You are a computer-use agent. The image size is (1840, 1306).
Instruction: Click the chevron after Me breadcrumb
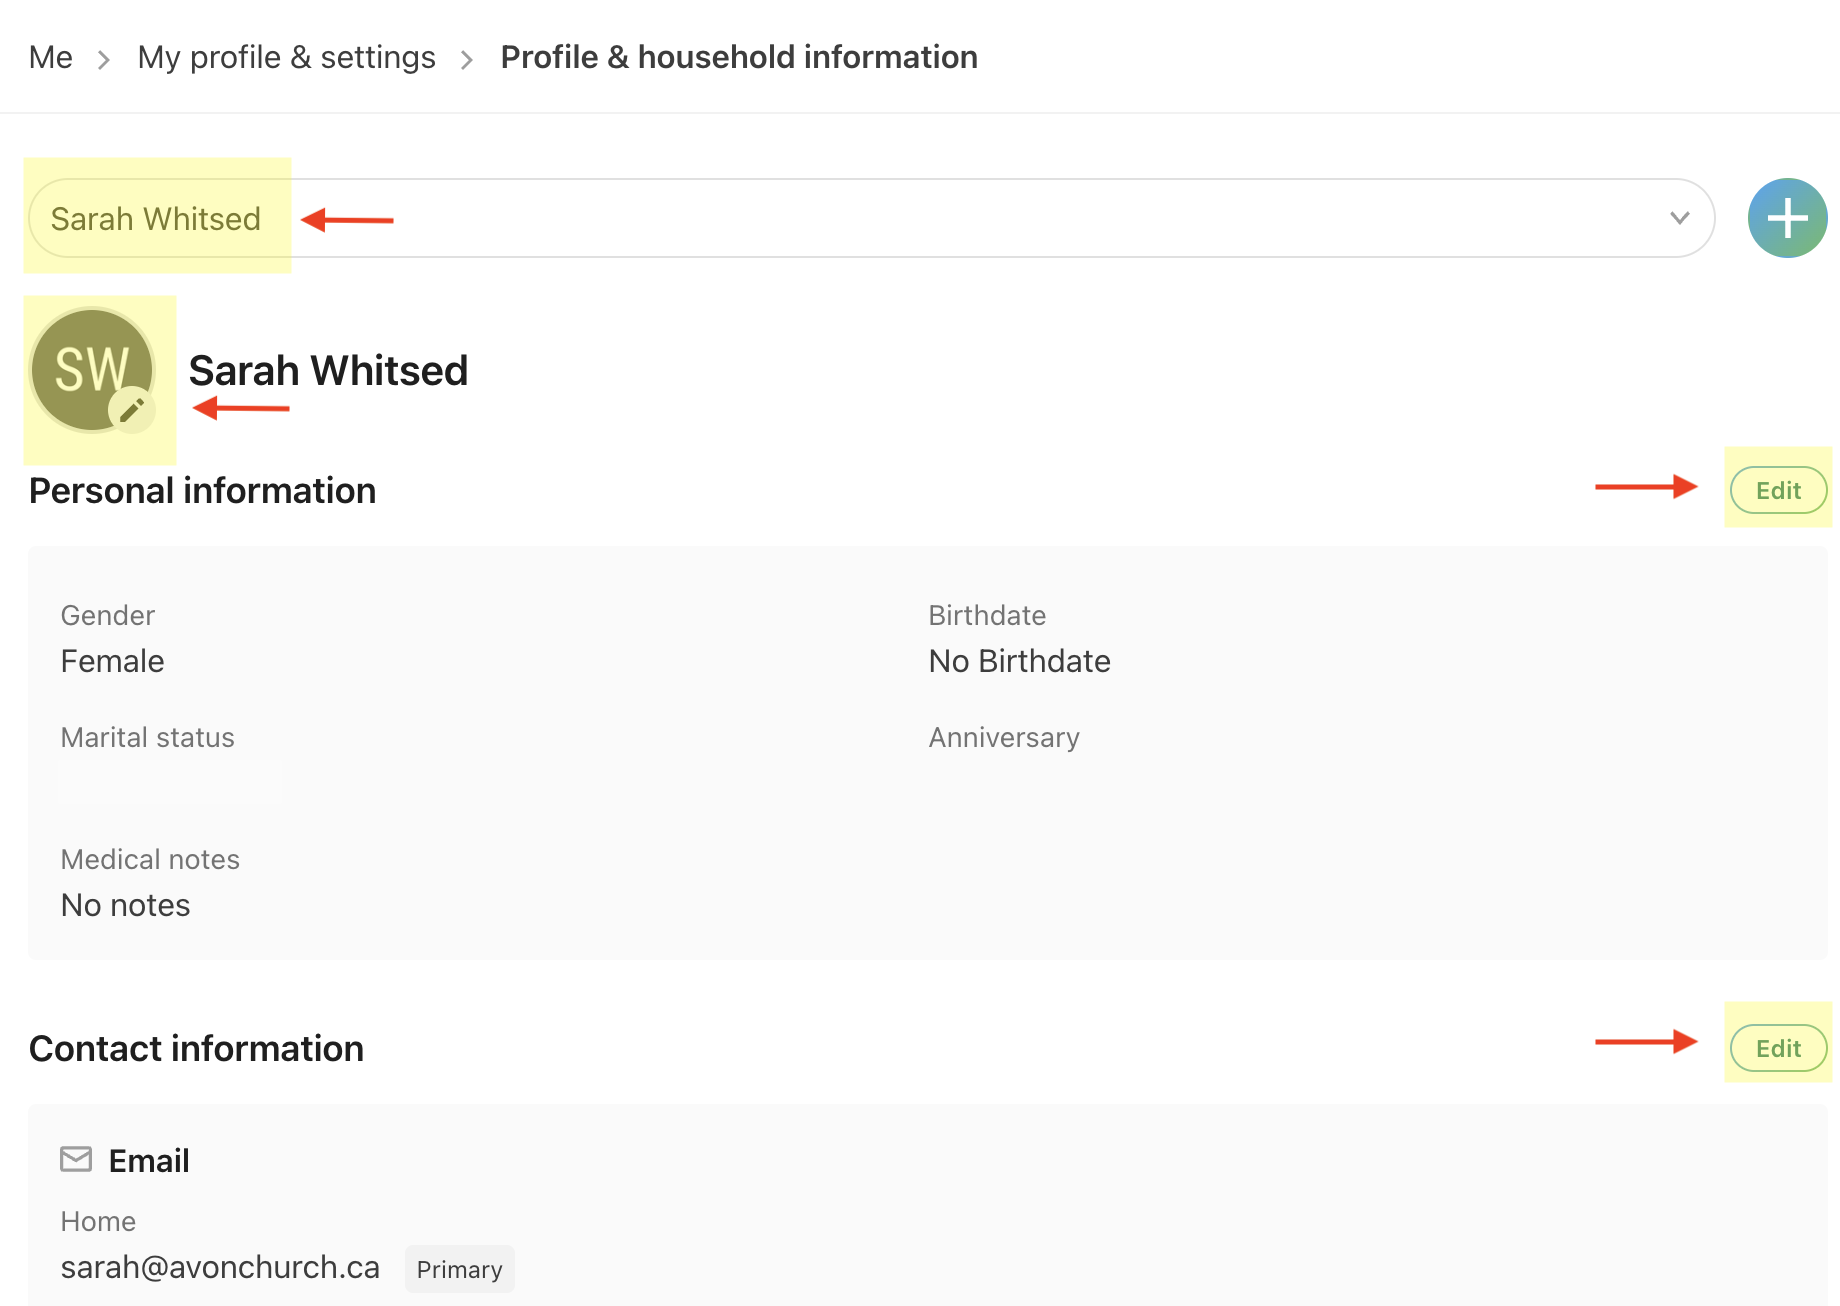point(104,60)
